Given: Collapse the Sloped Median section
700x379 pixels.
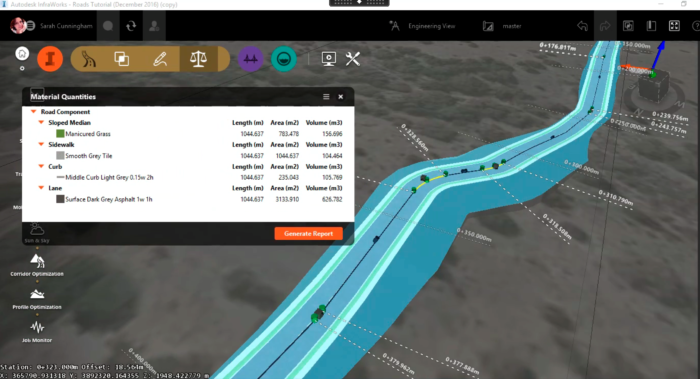Looking at the screenshot, I should tap(41, 122).
